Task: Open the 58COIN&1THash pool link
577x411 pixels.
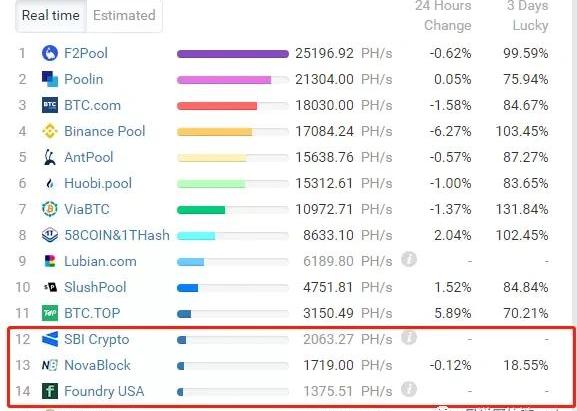Action: pyautogui.click(x=117, y=235)
